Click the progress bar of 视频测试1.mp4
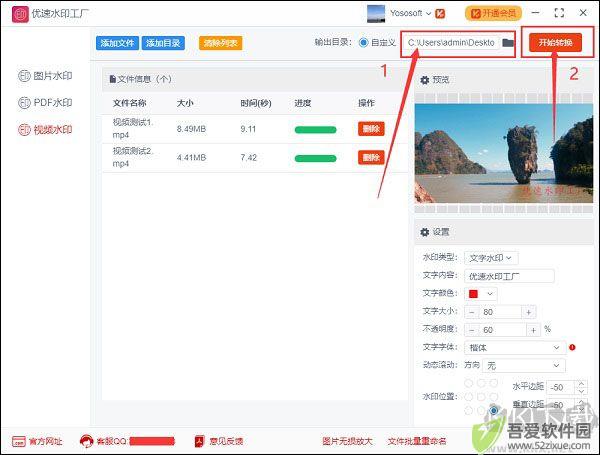This screenshot has width=600, height=455. pyautogui.click(x=315, y=130)
